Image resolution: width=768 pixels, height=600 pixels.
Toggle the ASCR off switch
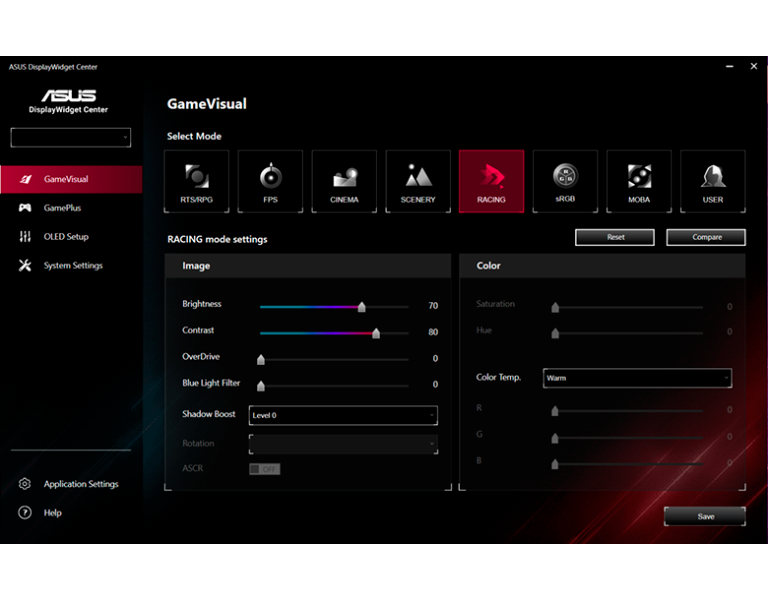coord(264,469)
